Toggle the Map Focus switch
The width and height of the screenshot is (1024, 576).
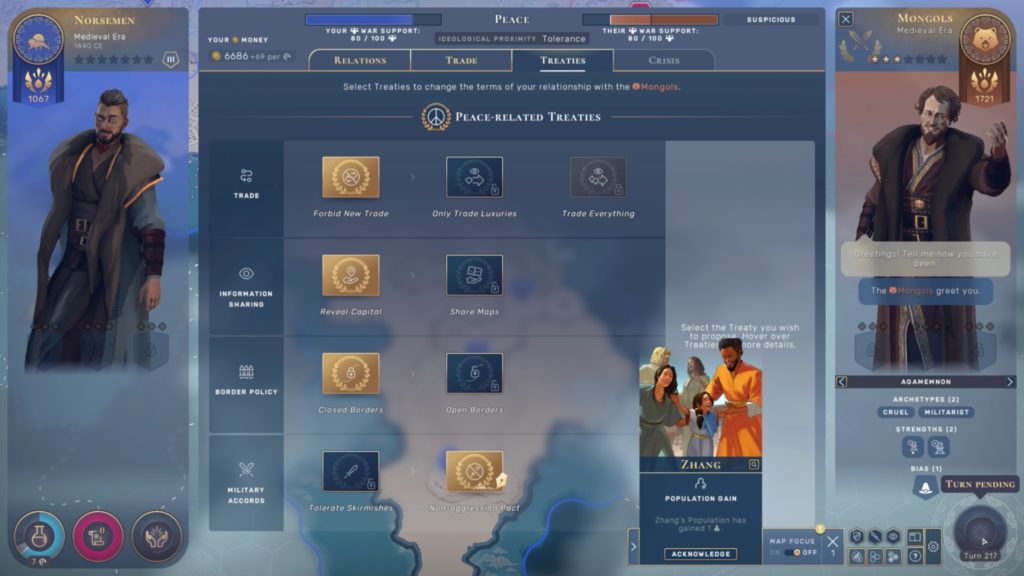coord(792,552)
